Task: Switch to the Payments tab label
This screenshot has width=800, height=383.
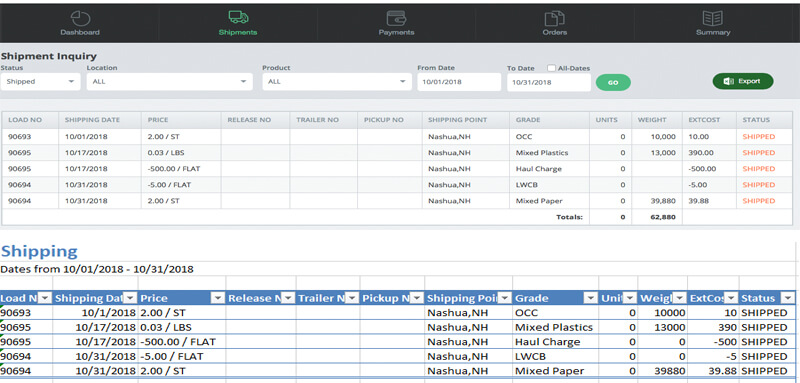Action: 396,32
